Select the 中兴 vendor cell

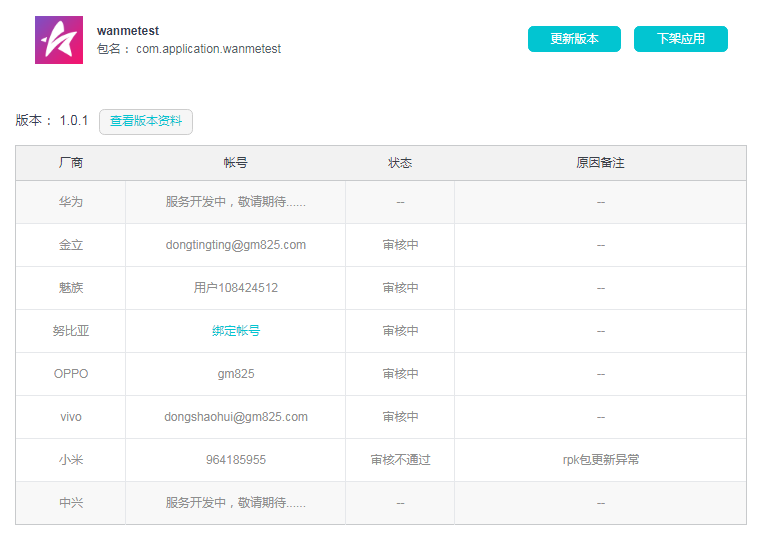(x=71, y=503)
